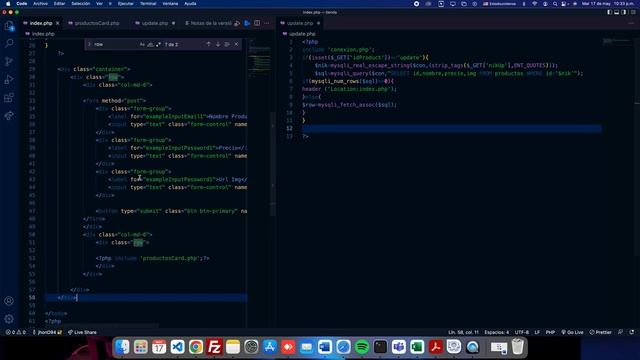Click the find input containing 'row'
Screen dimensions: 640x360
tap(115, 44)
